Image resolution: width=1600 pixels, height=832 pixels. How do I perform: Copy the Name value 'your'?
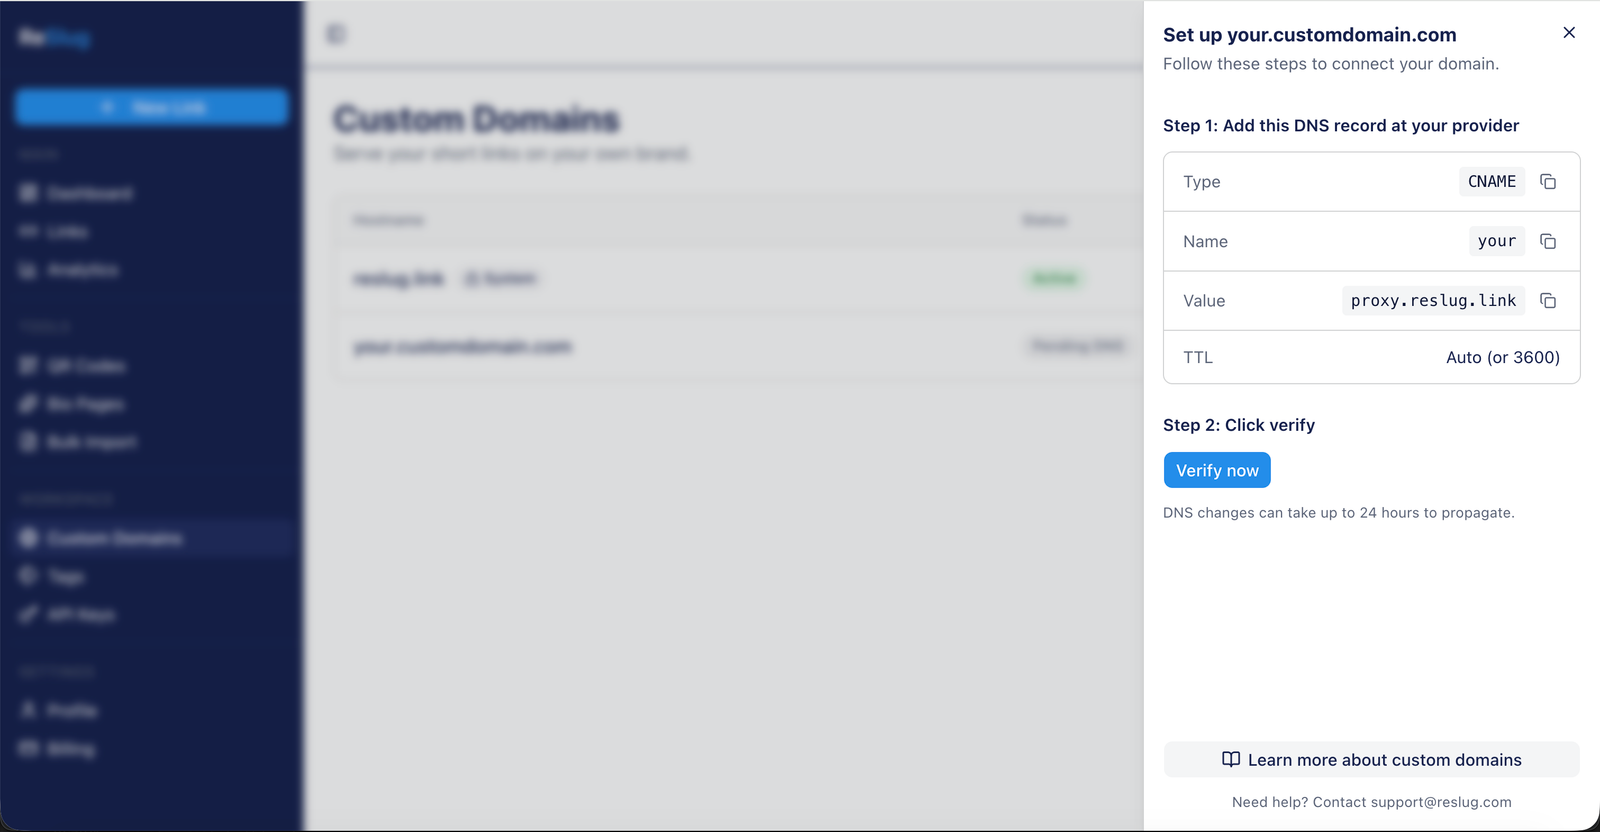(1548, 241)
